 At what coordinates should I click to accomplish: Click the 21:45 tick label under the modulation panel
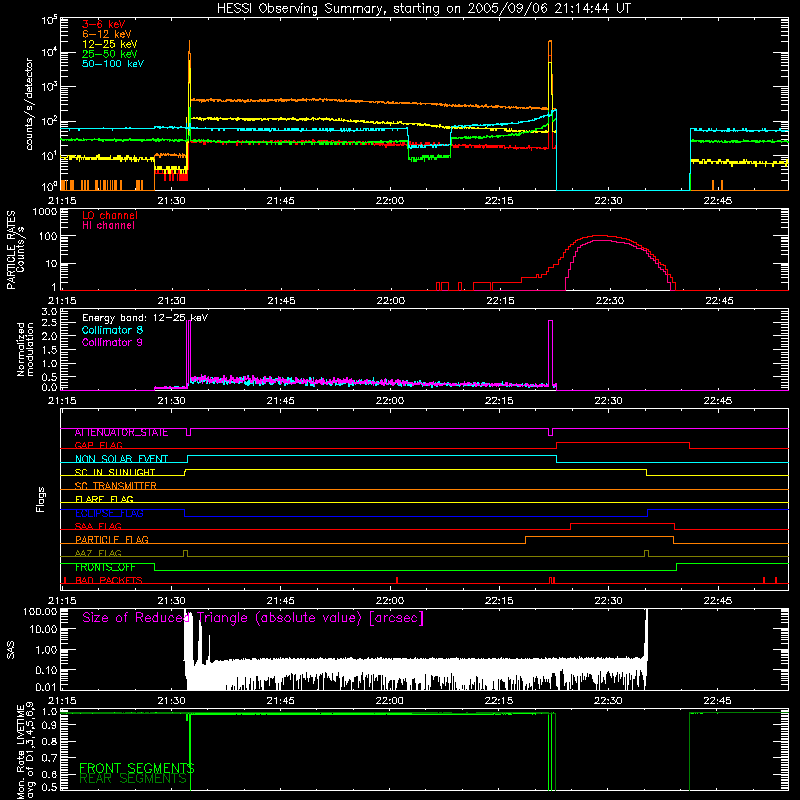tap(281, 401)
